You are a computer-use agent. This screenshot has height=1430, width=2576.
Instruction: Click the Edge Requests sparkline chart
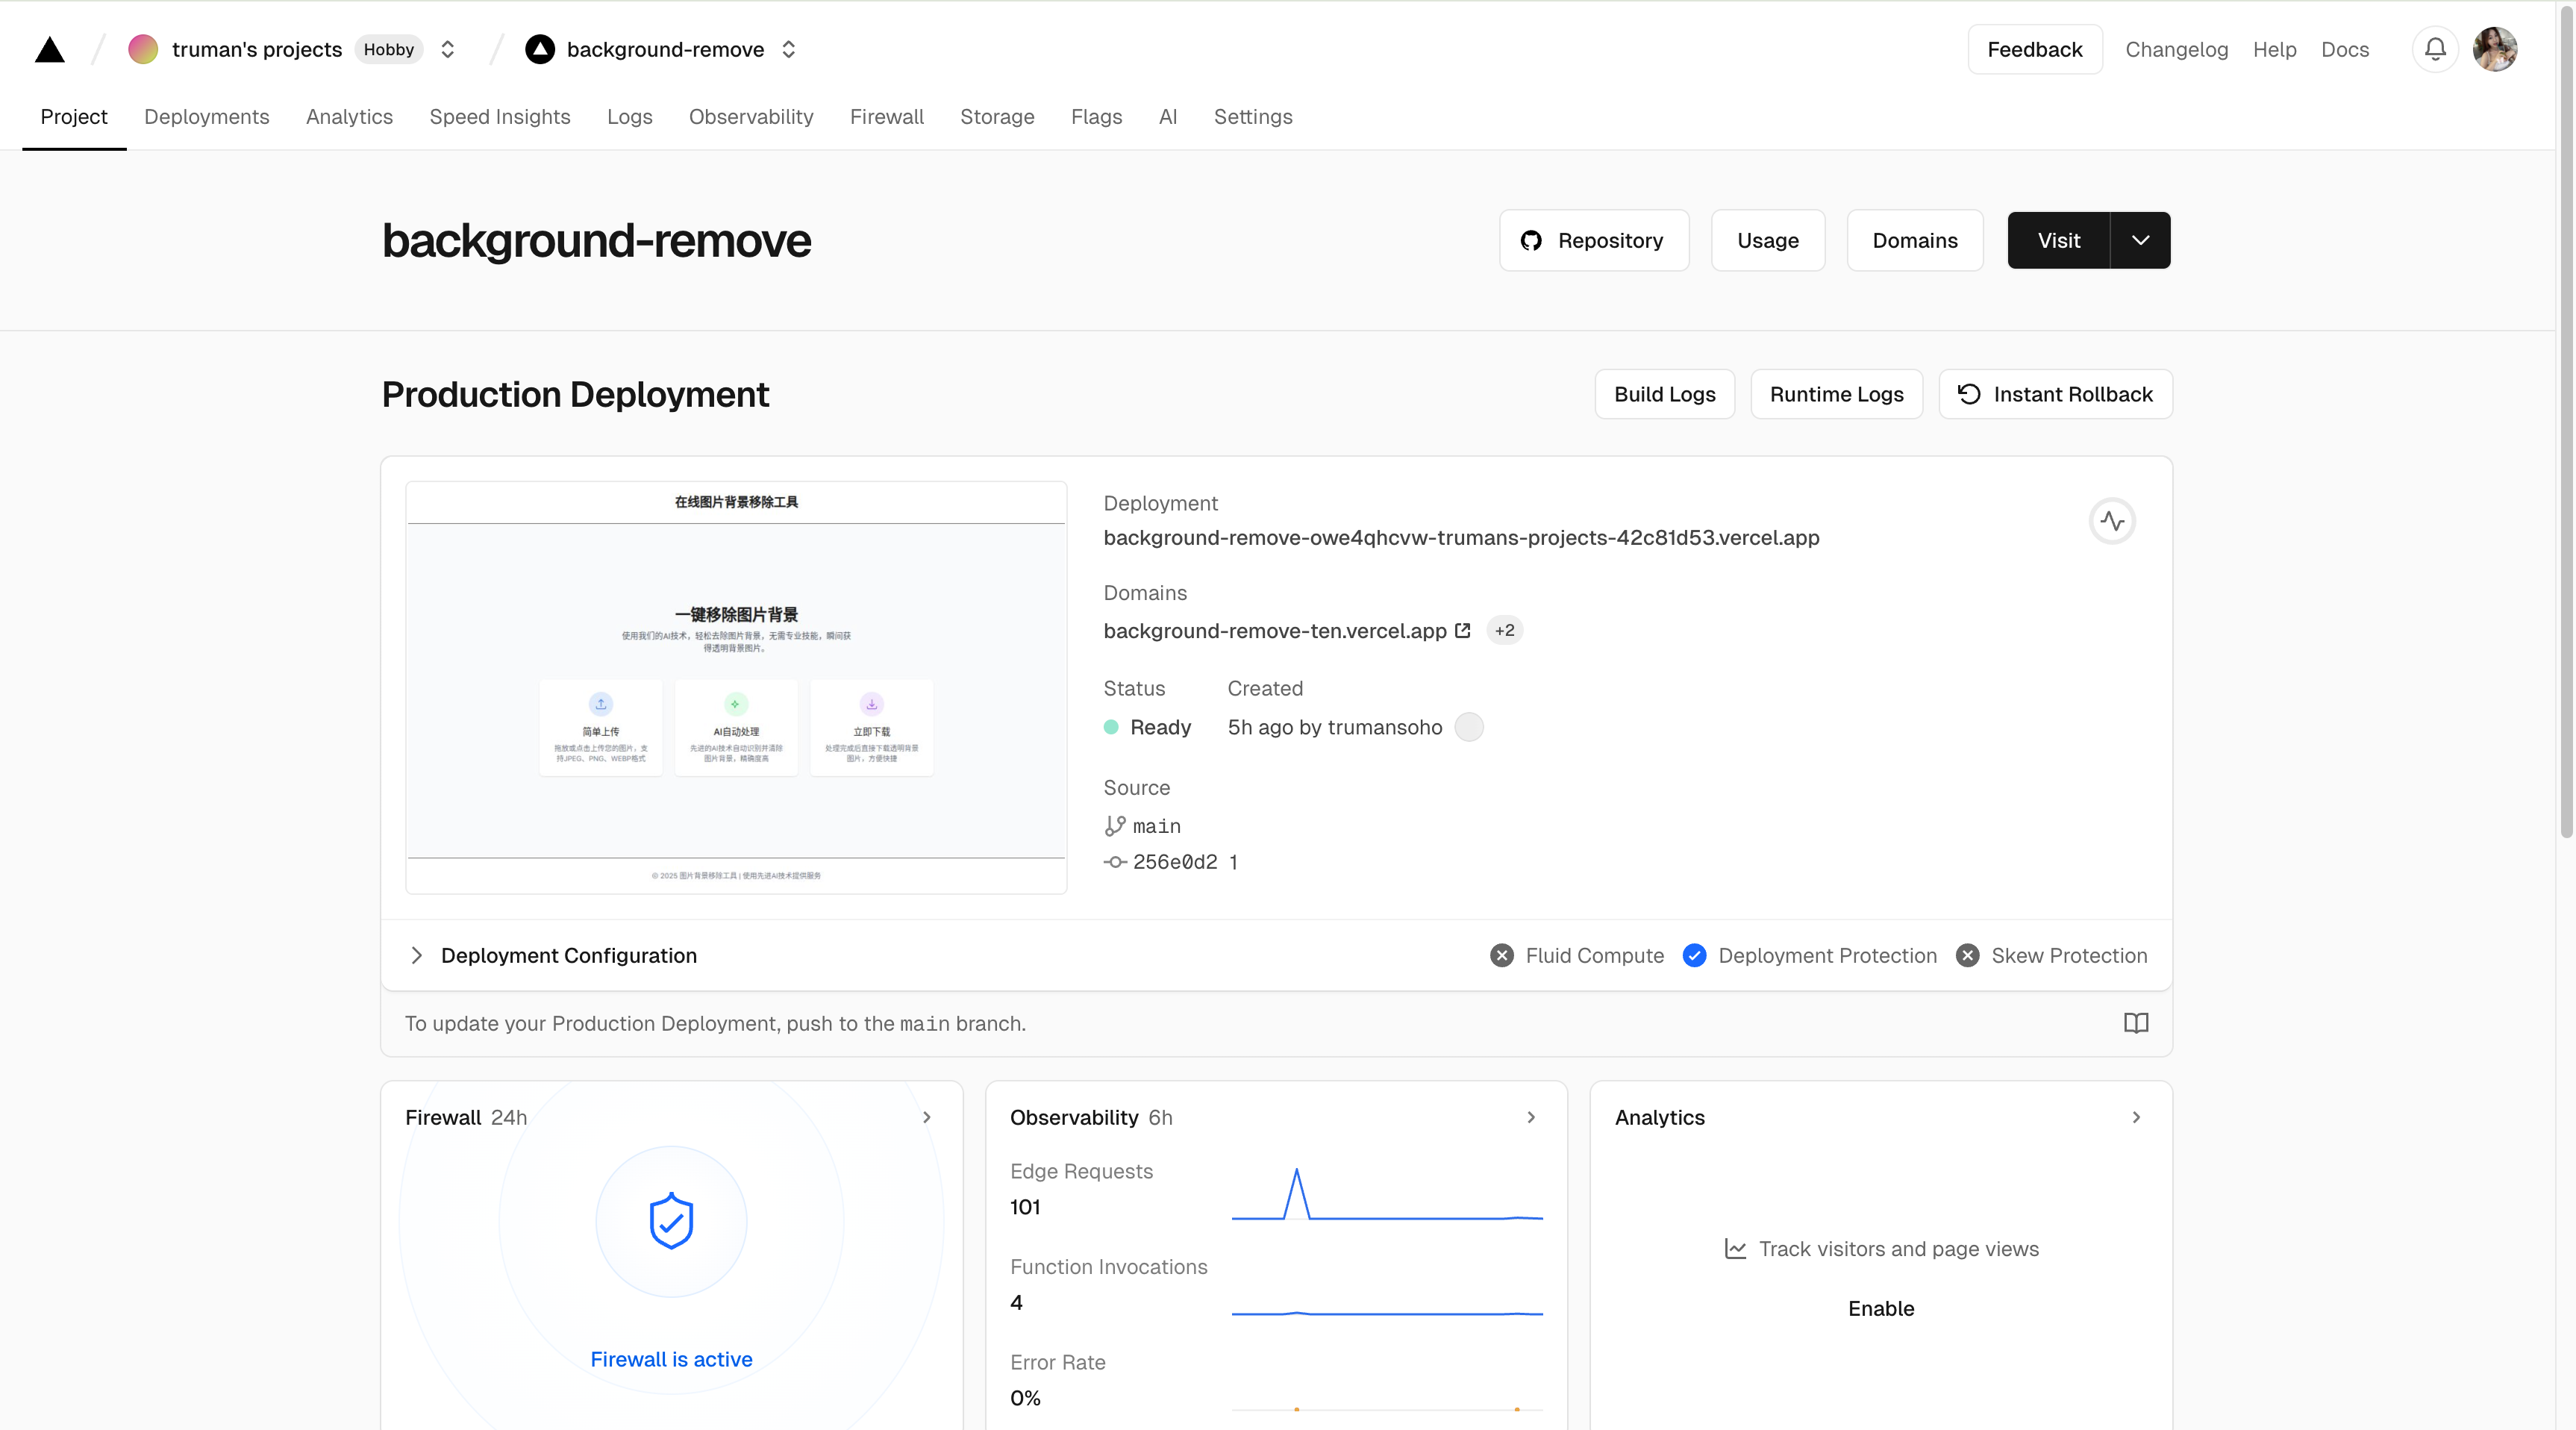(1387, 1194)
